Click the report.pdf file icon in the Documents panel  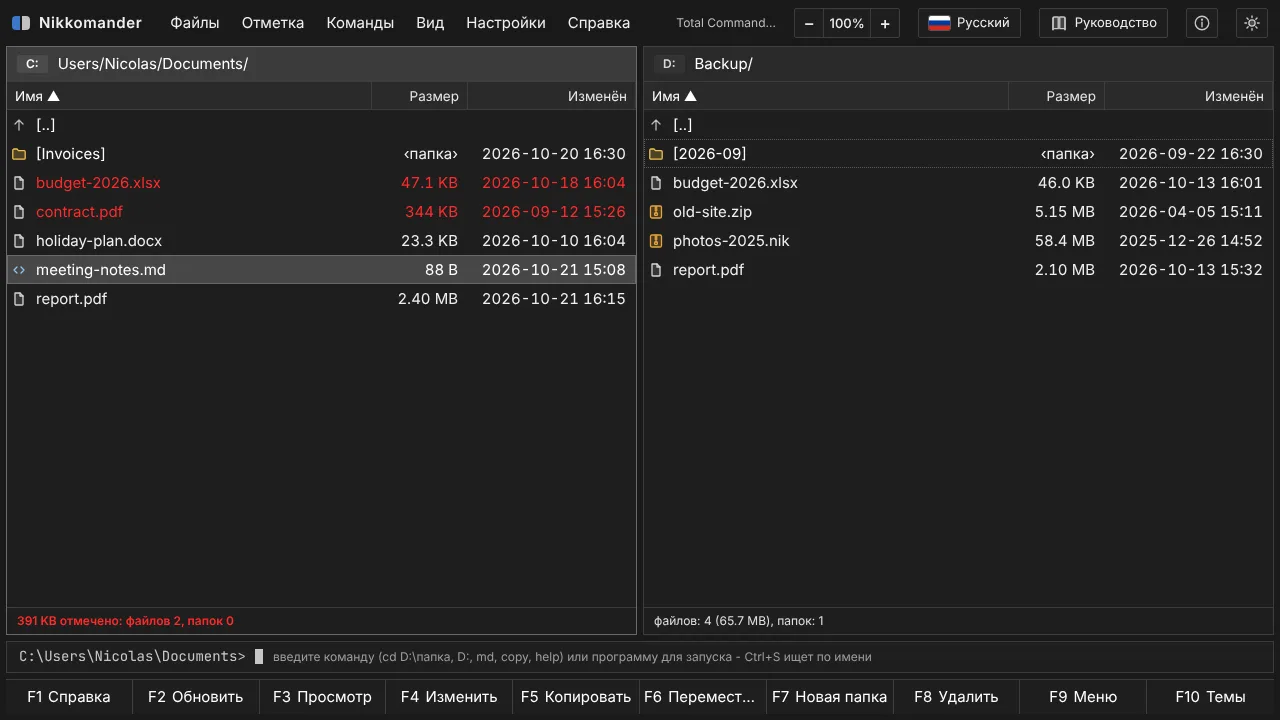coord(19,299)
